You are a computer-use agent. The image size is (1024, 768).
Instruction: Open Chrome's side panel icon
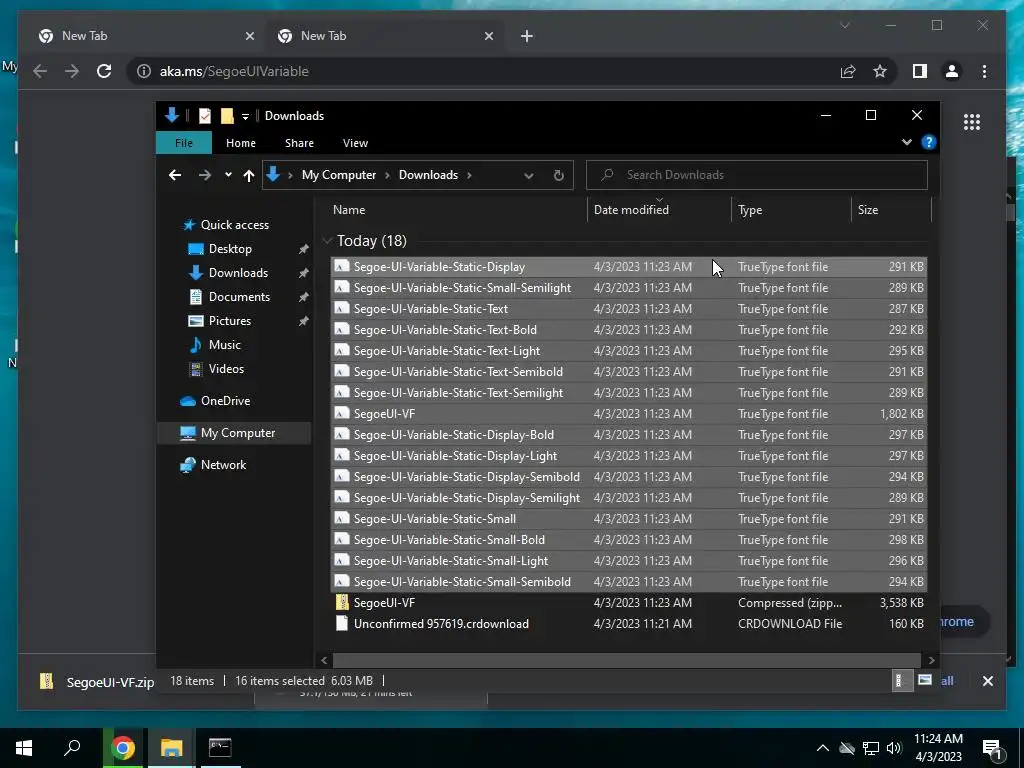click(x=920, y=71)
